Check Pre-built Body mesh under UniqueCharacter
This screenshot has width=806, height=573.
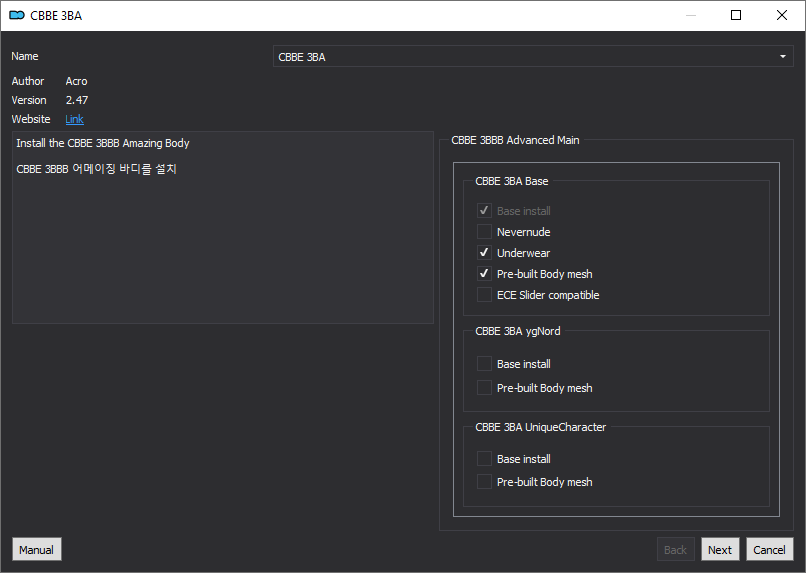click(x=484, y=482)
